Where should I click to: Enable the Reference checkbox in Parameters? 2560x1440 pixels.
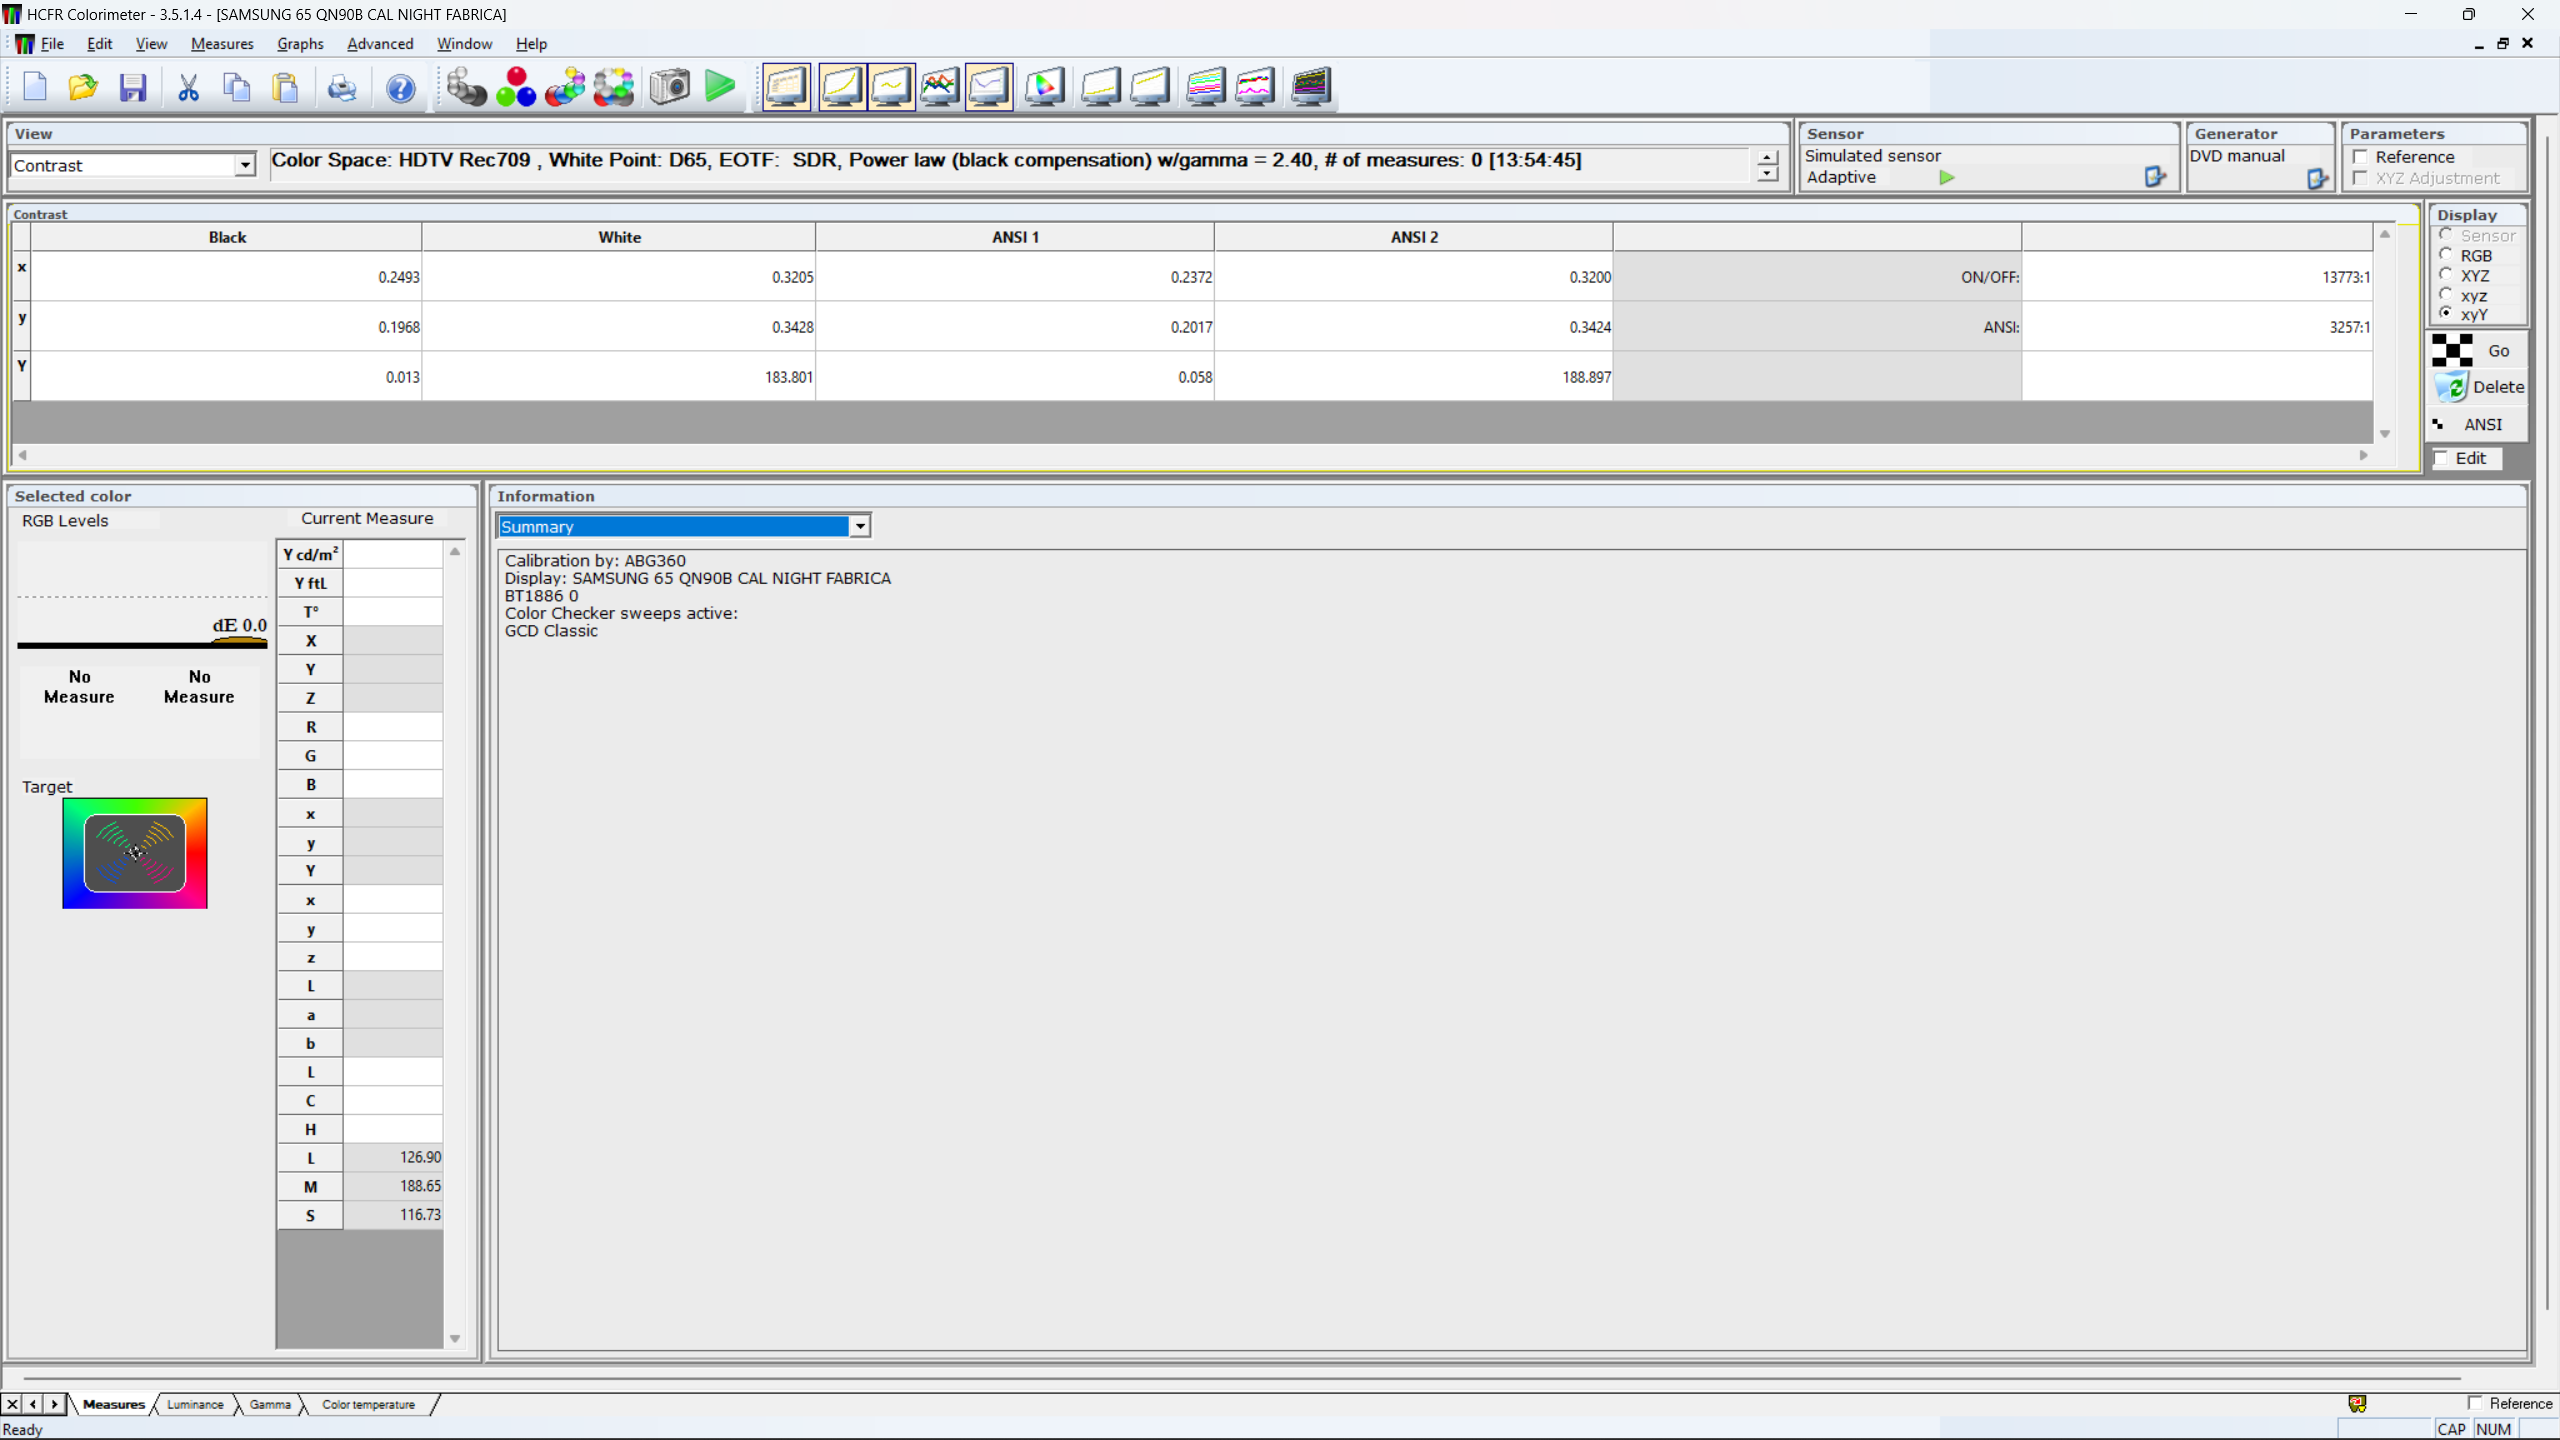[2361, 157]
